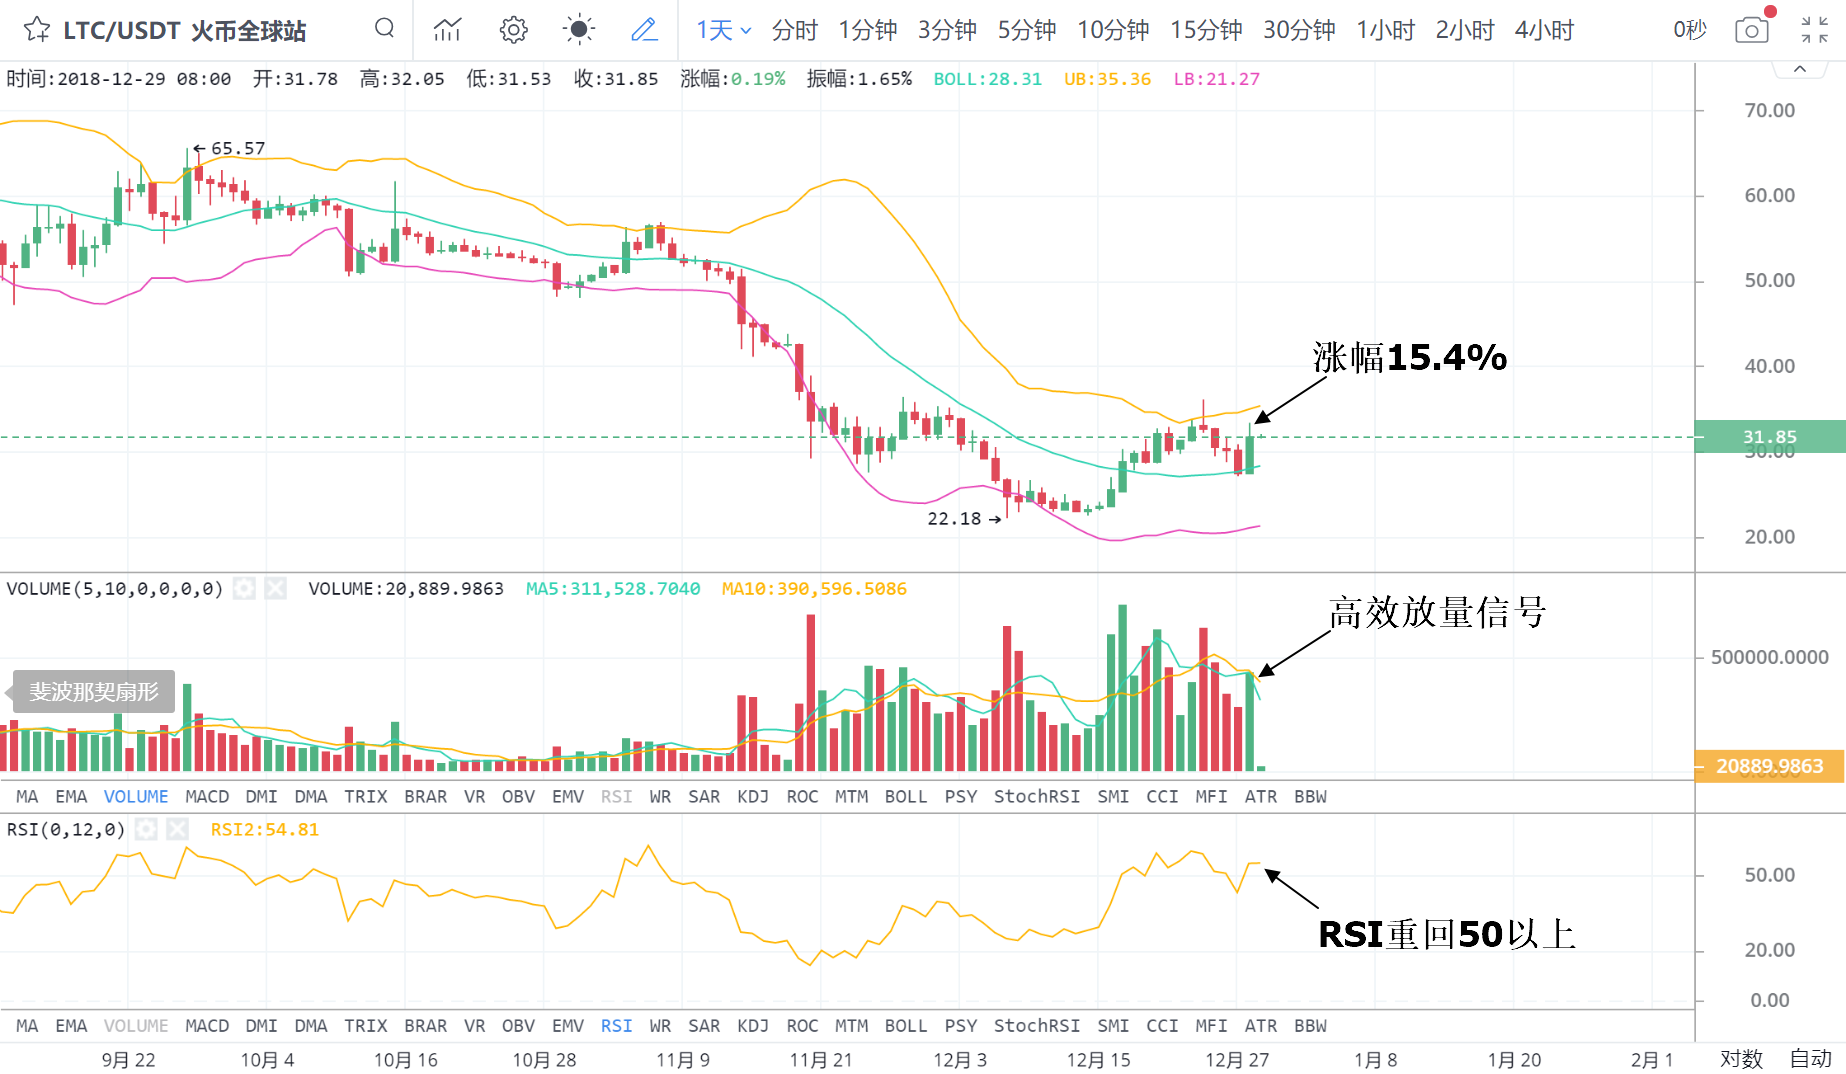
Task: Click the 0秒 countdown text
Action: (1690, 30)
